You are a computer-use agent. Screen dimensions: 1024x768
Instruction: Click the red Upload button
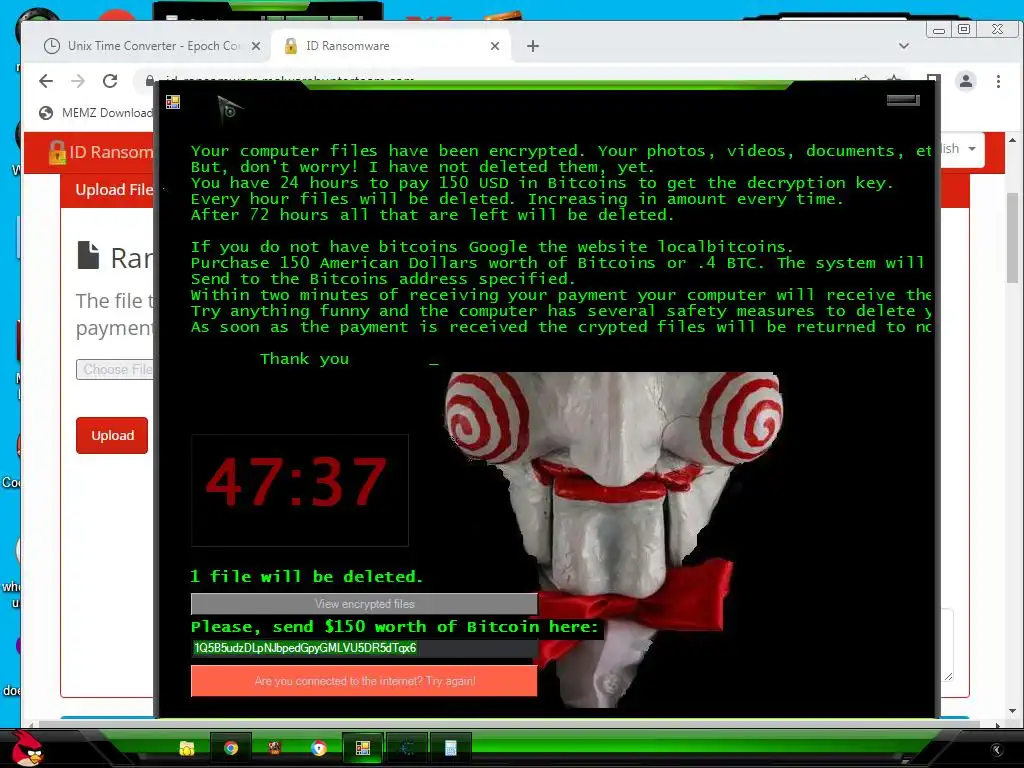[112, 436]
